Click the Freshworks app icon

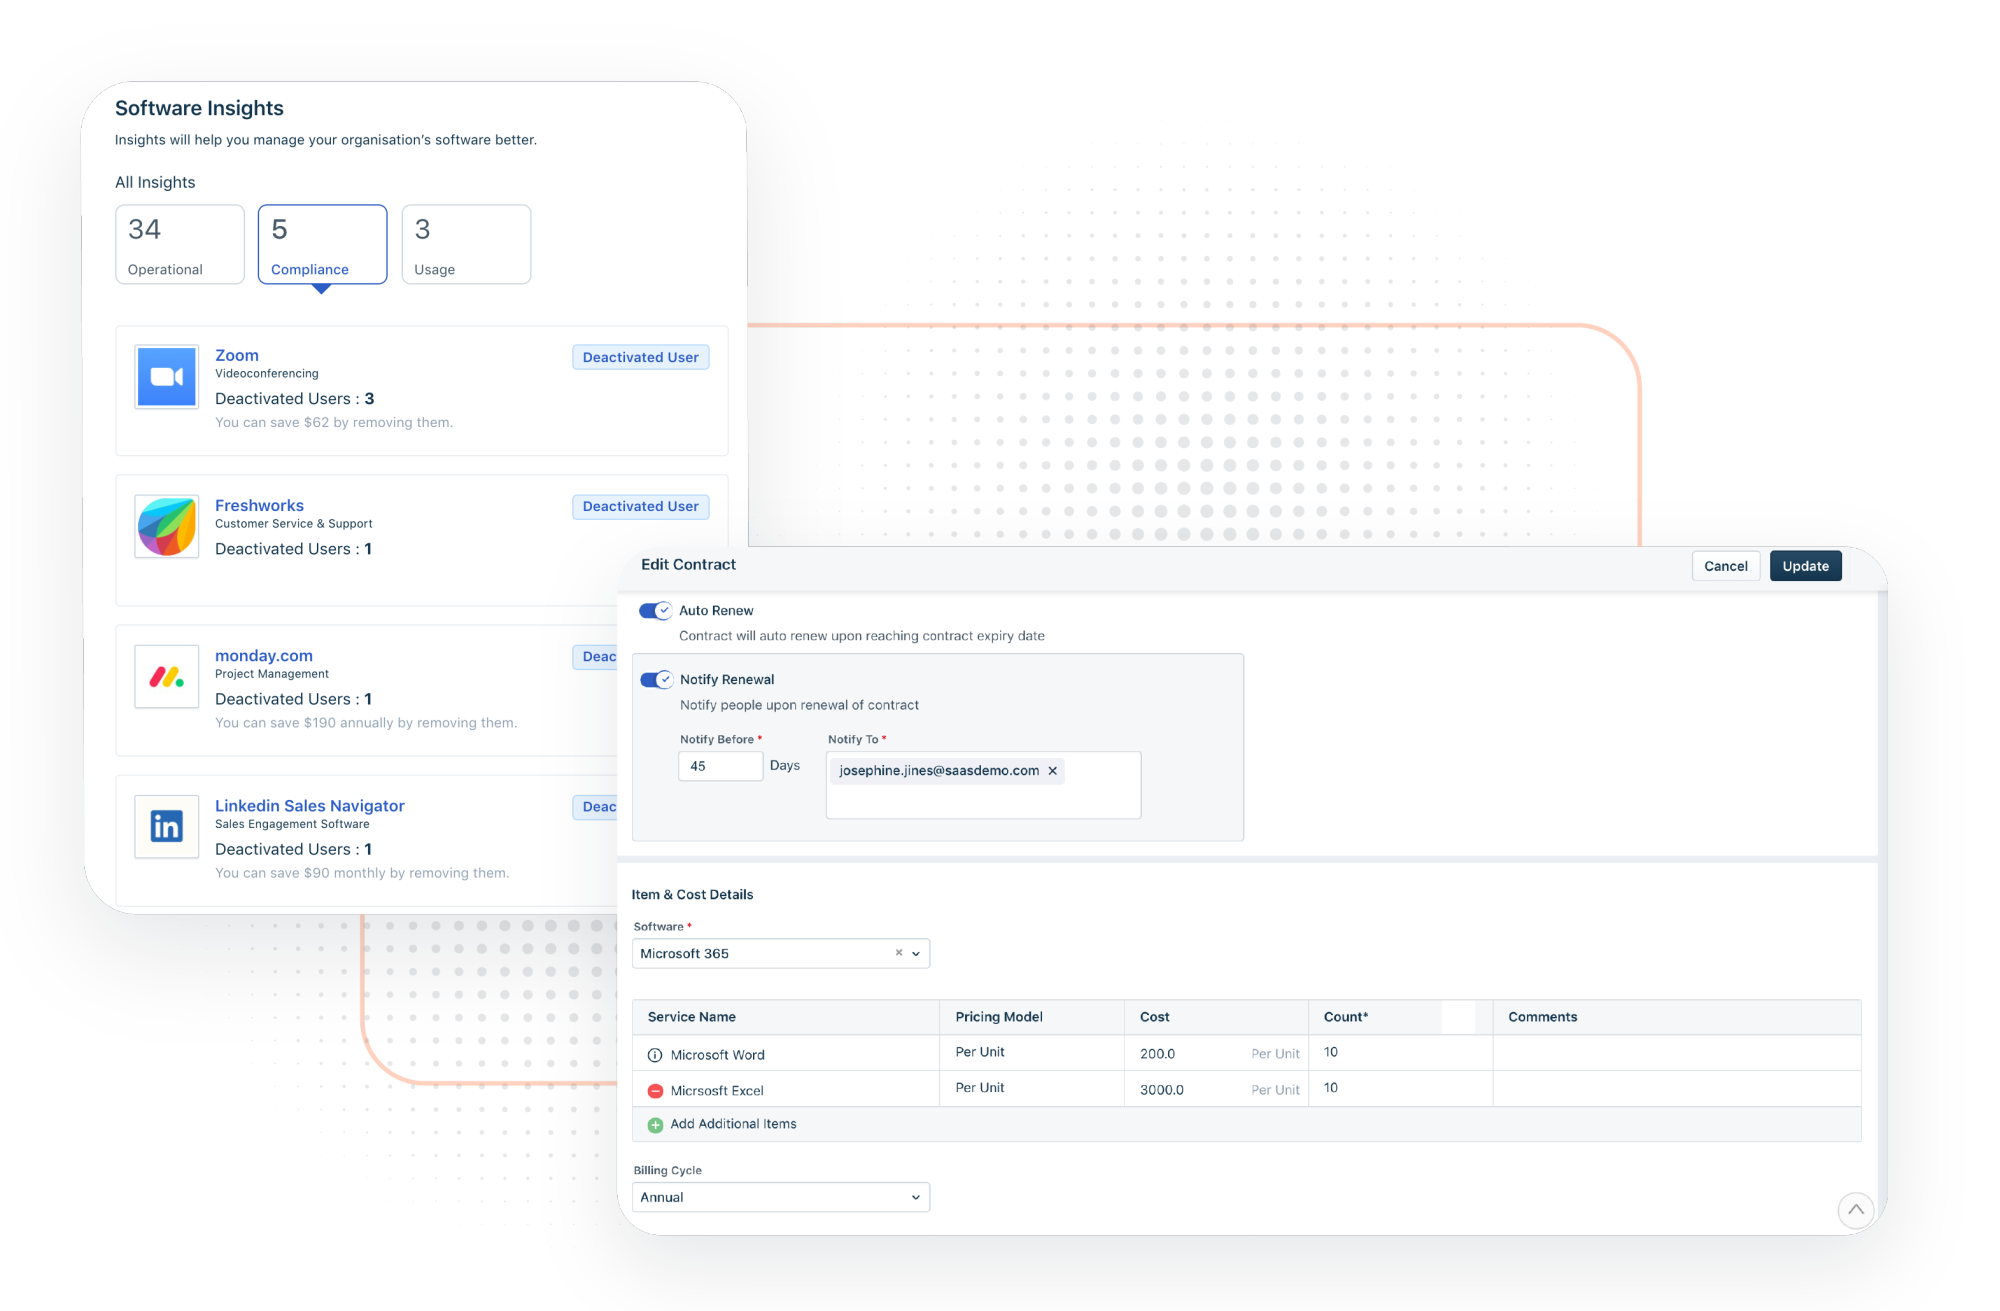coord(166,527)
